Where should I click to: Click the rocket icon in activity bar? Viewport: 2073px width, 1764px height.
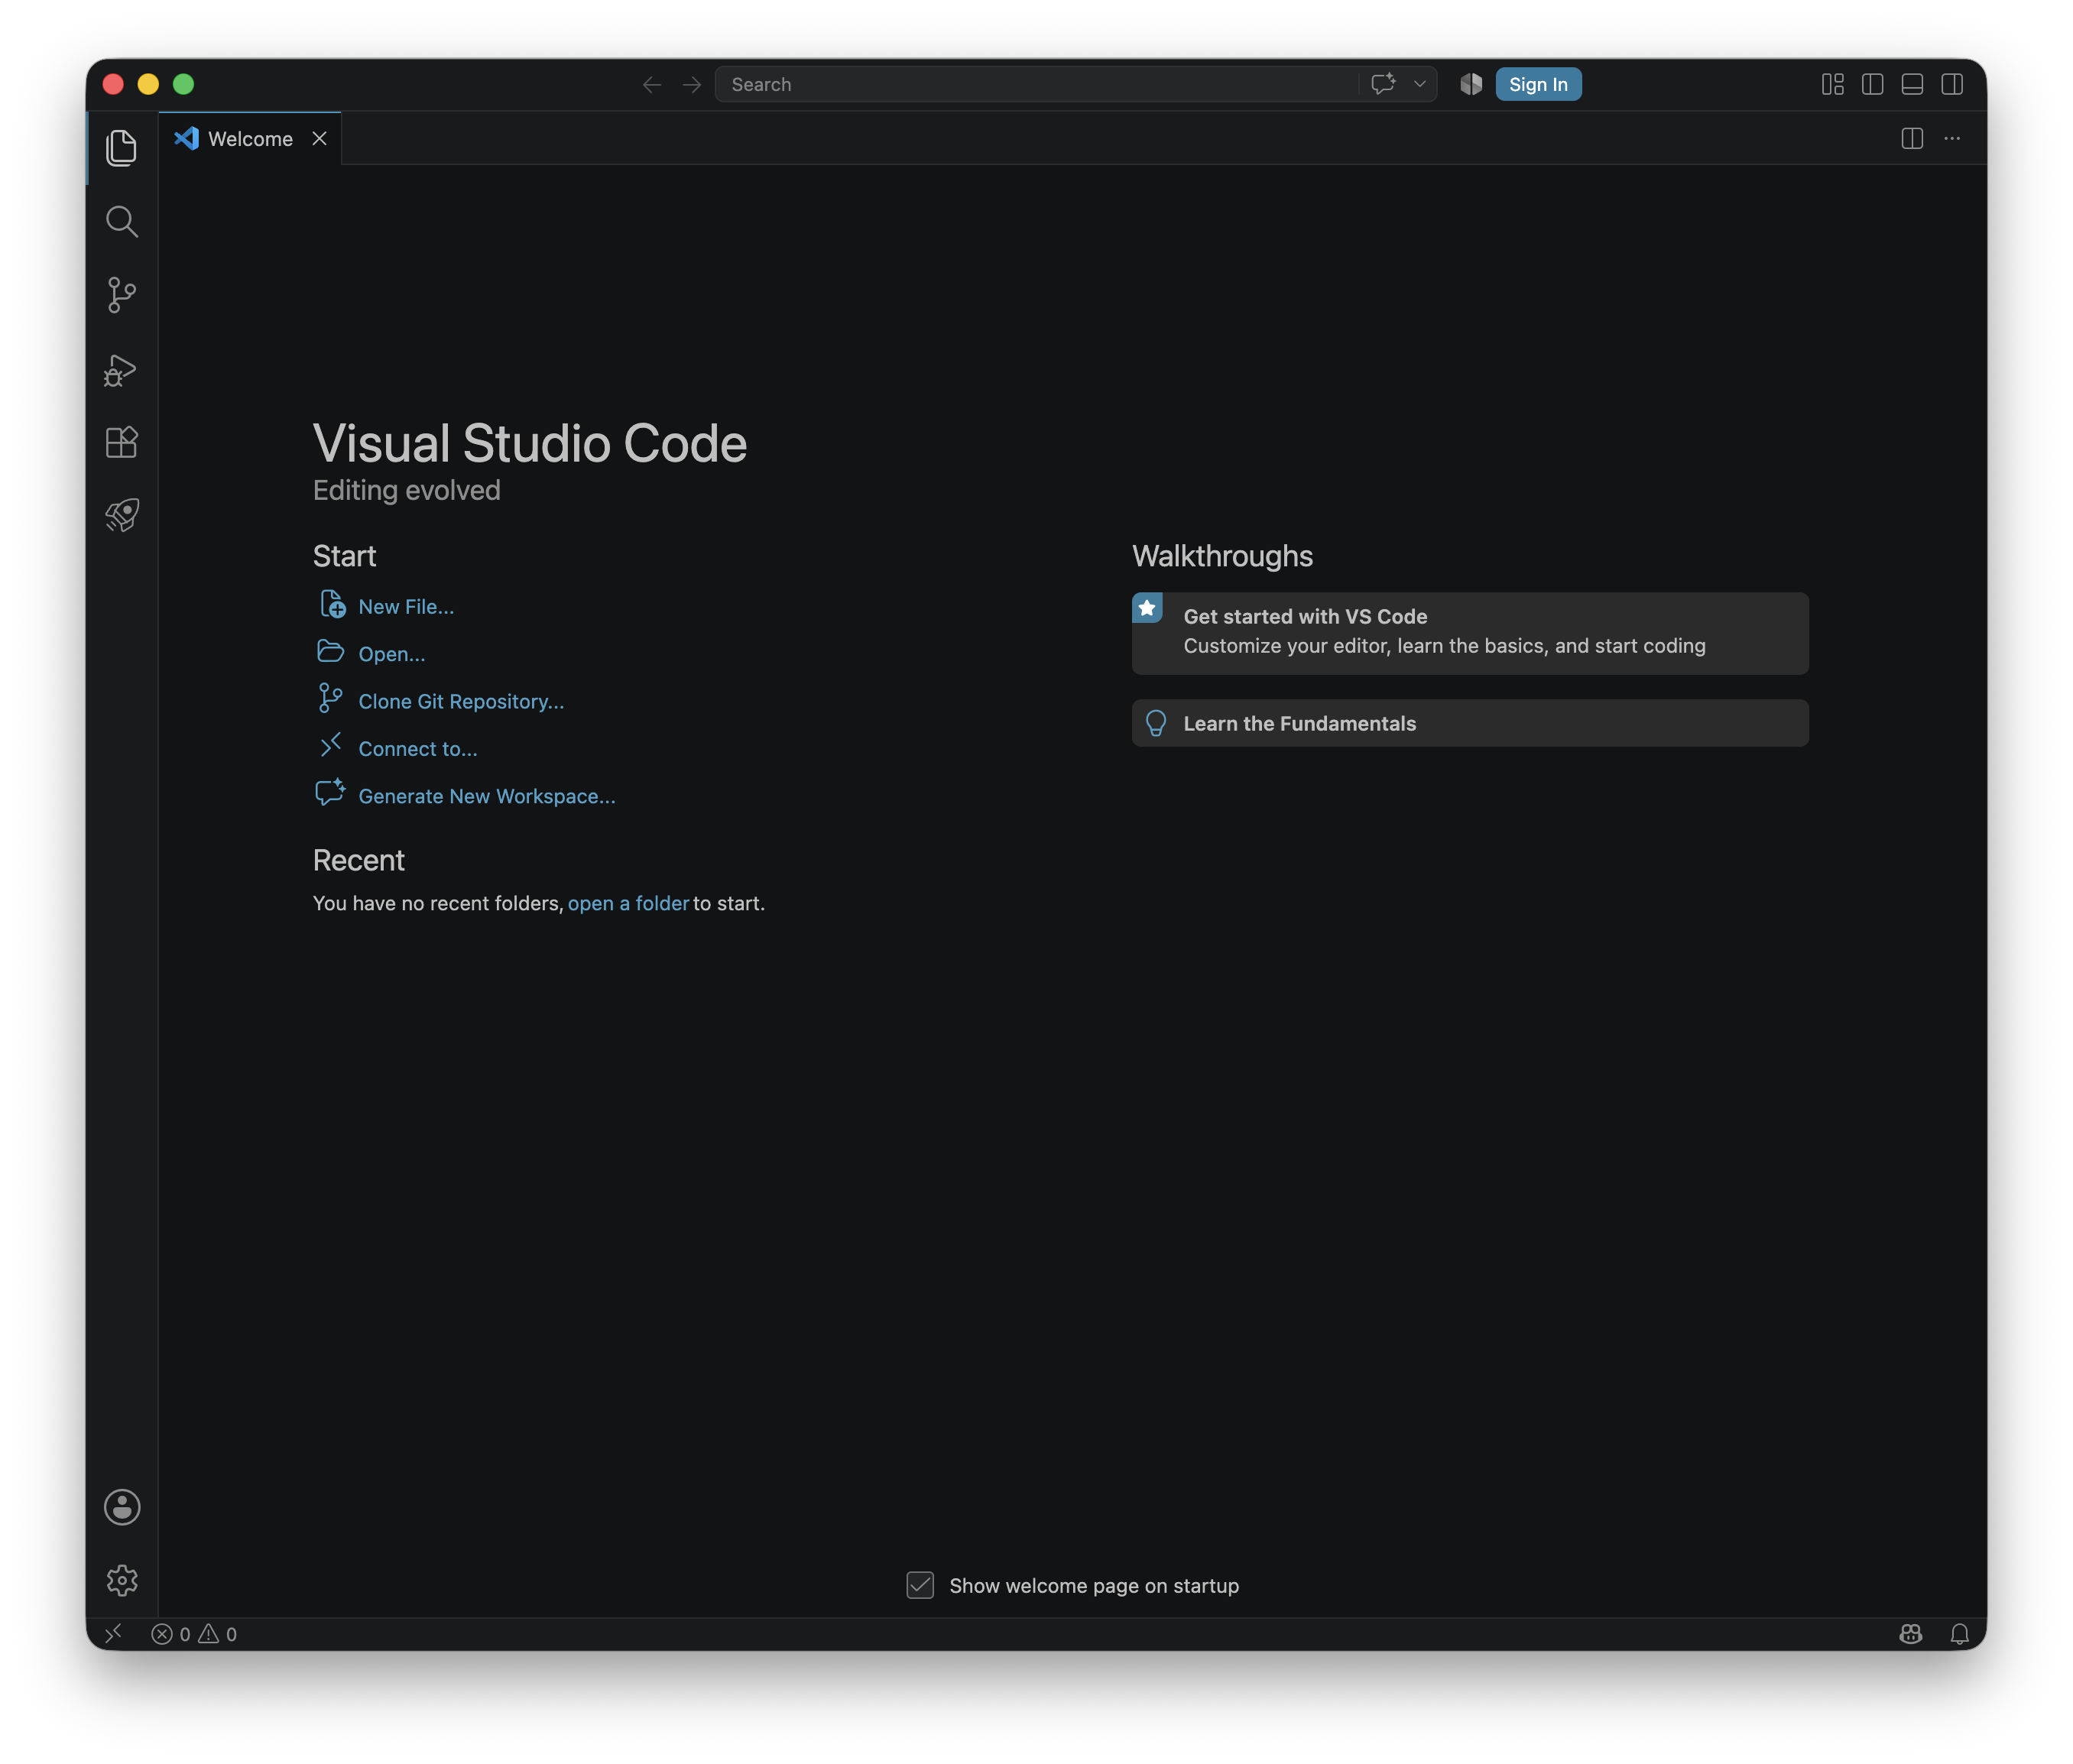click(x=122, y=515)
